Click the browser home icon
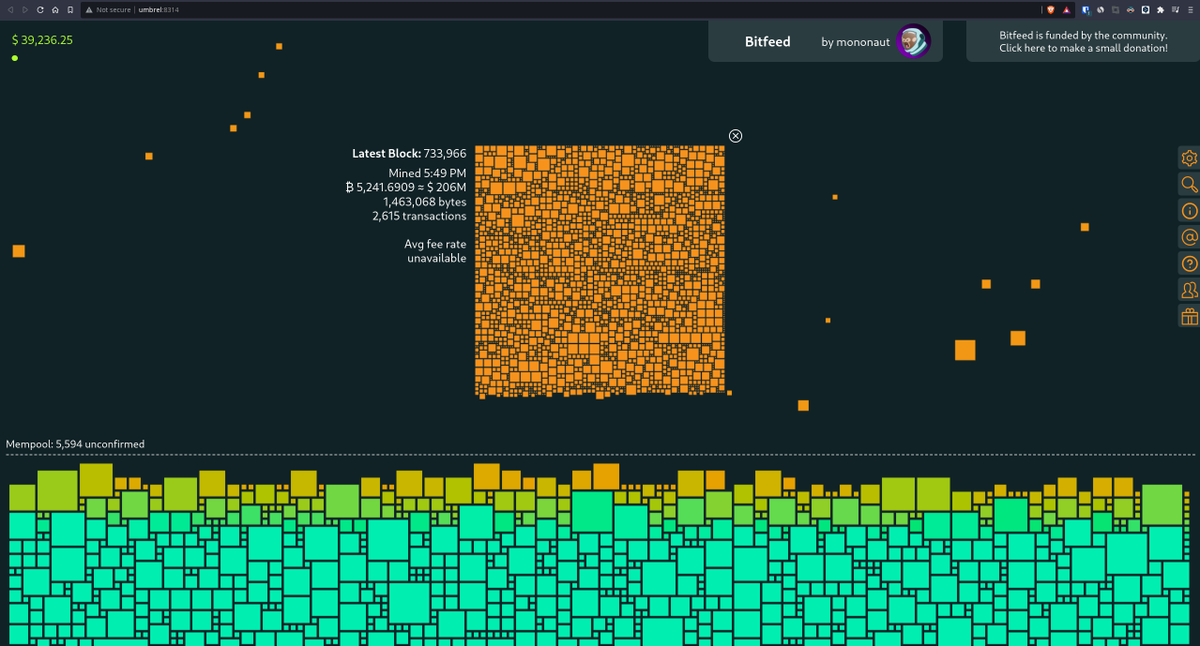The height and width of the screenshot is (646, 1200). click(x=55, y=10)
